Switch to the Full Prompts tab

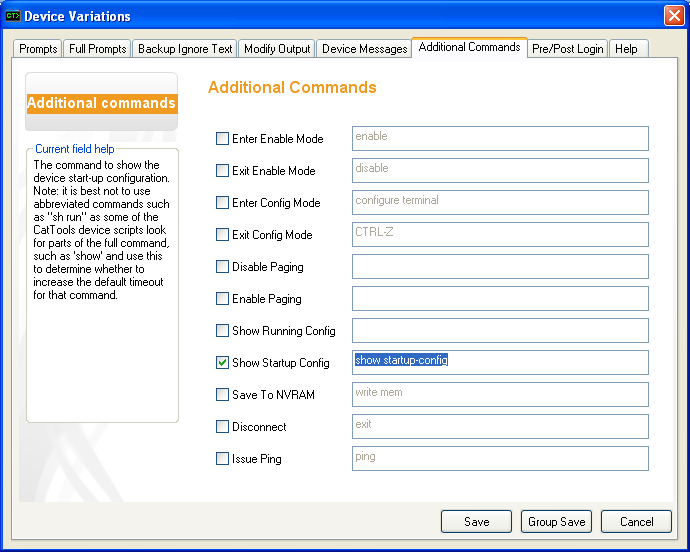point(97,49)
